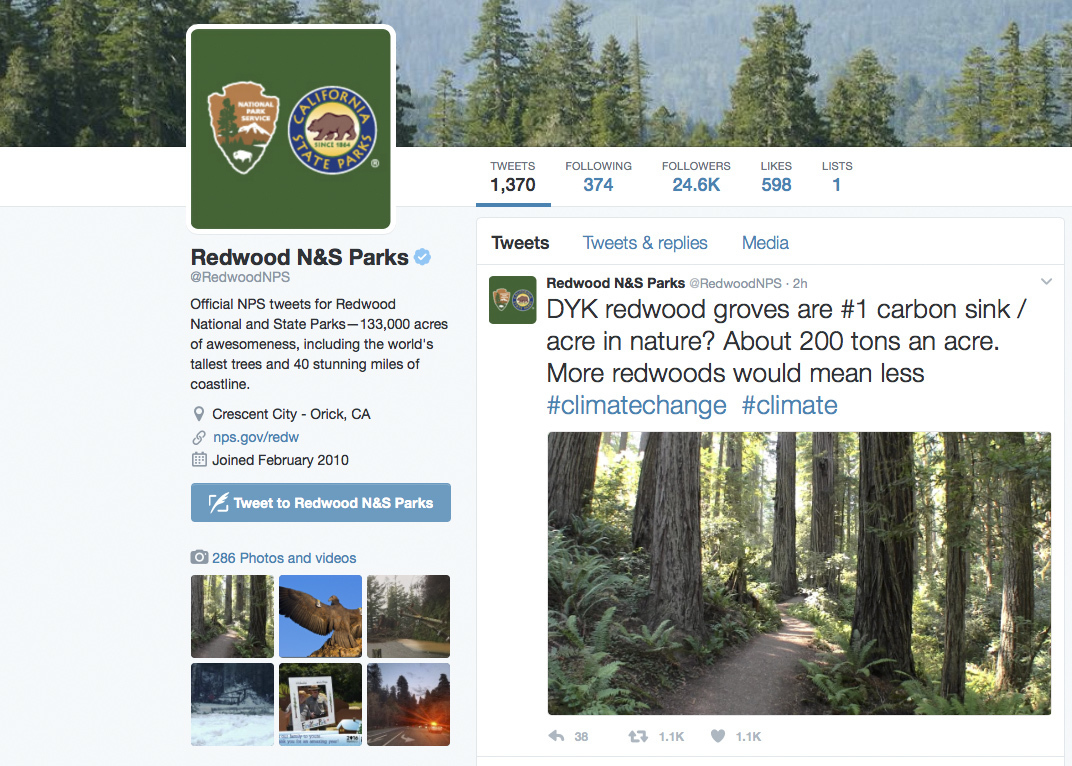The width and height of the screenshot is (1072, 766).
Task: Open the tweet options dropdown caret
Action: point(1046,281)
